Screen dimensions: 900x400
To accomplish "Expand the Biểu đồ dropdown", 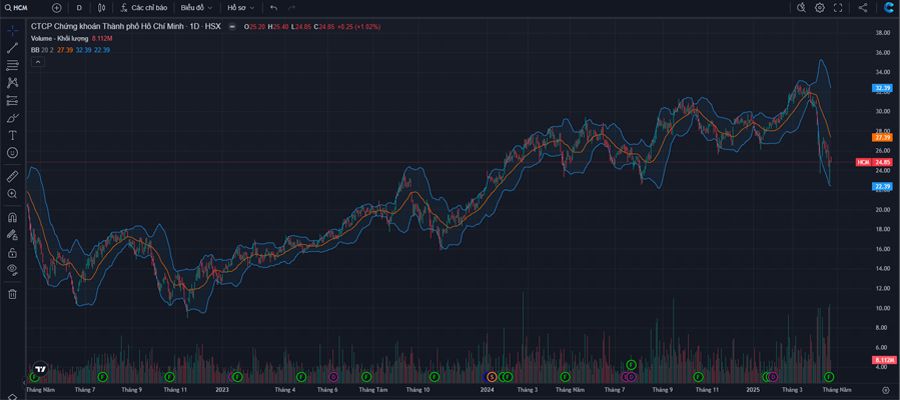I will 195,7.
